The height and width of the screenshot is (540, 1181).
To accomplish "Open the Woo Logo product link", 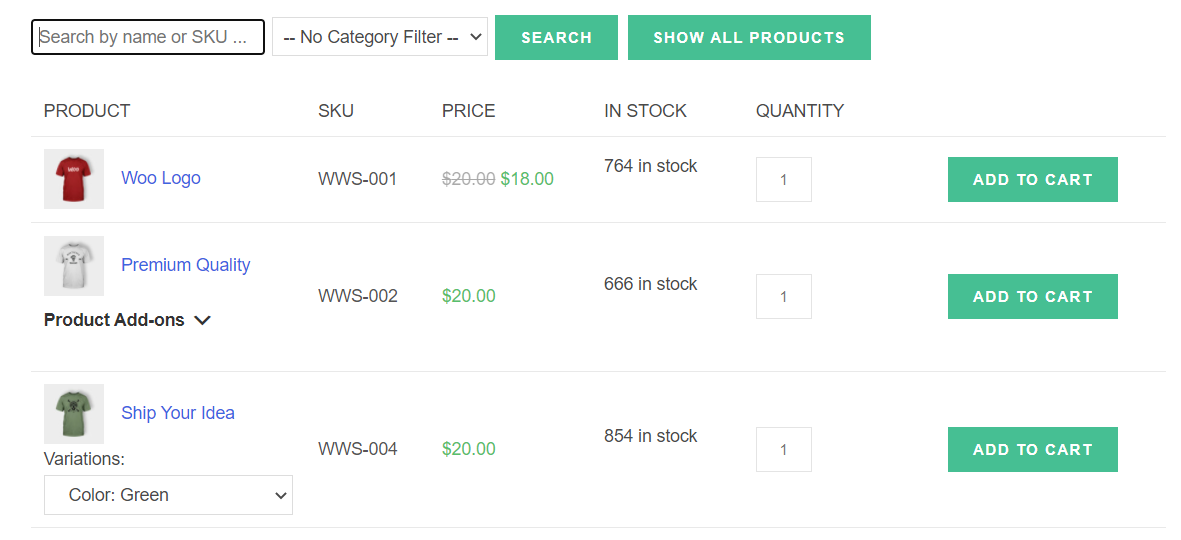I will pyautogui.click(x=161, y=178).
